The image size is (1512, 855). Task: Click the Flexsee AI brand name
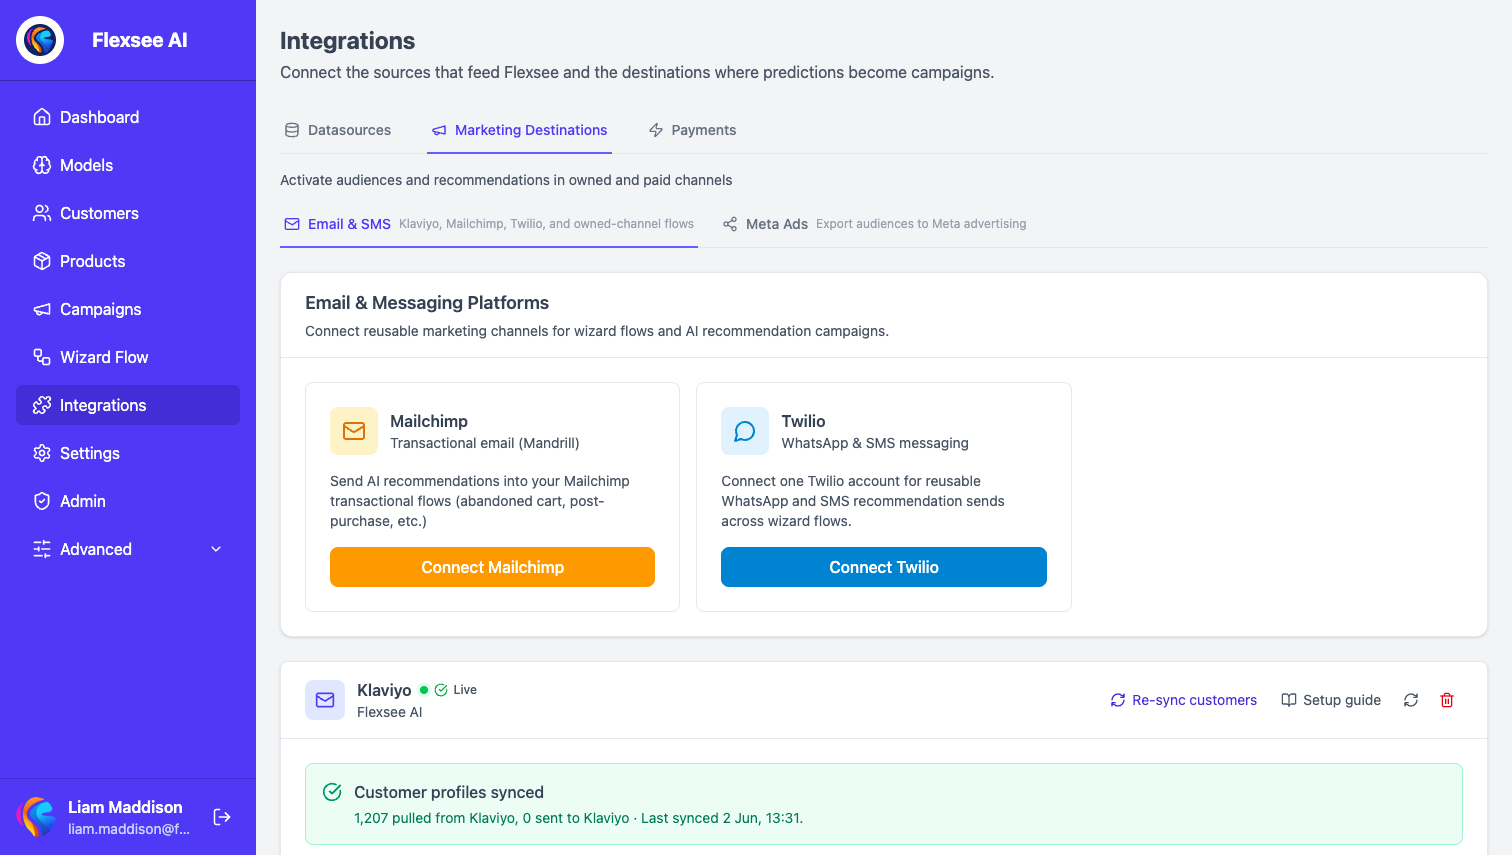pyautogui.click(x=140, y=40)
